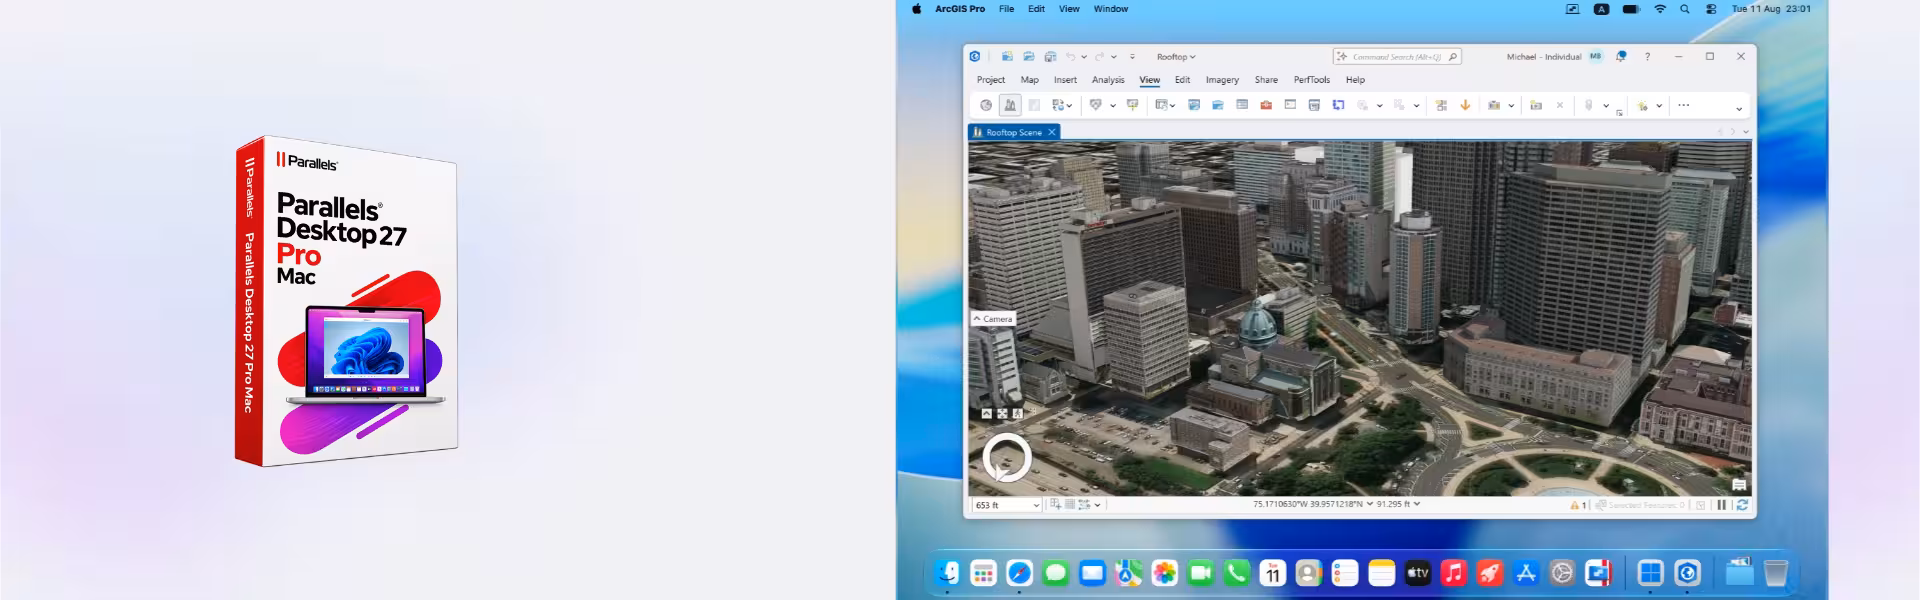
Task: Click the navigator full control icon
Action: coord(1002,413)
